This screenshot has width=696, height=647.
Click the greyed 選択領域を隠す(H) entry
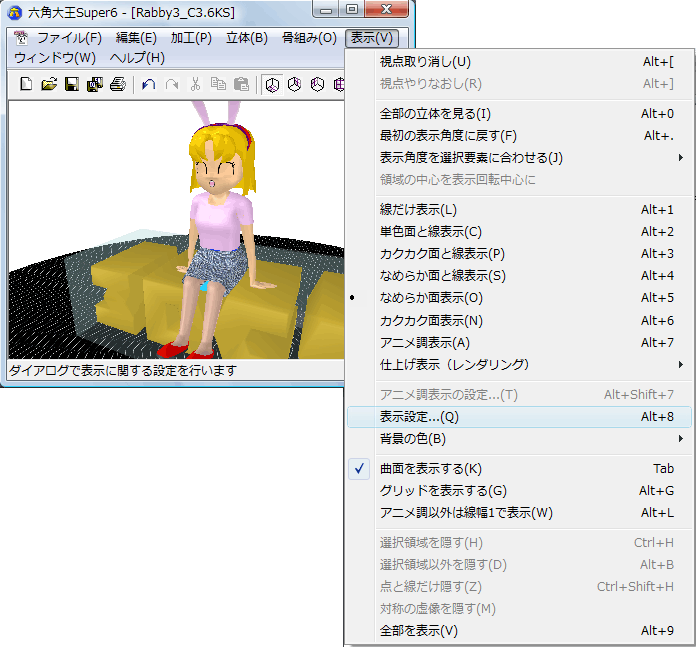click(519, 543)
